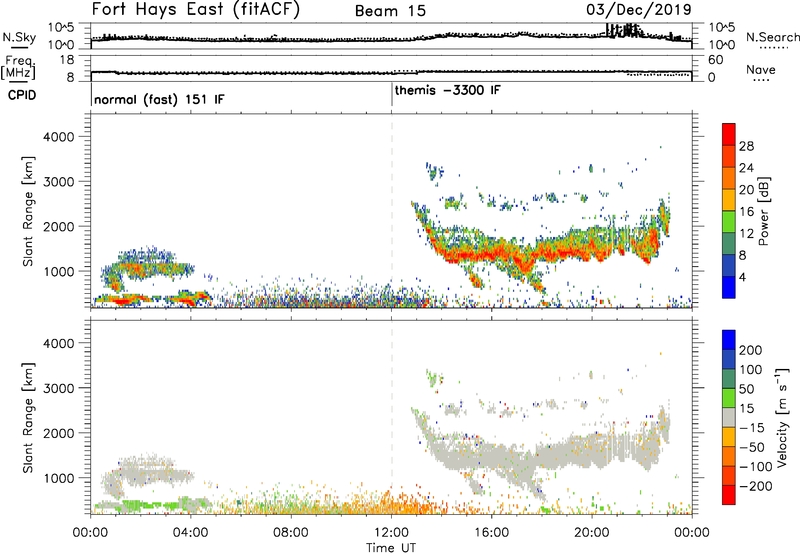The image size is (800, 554).
Task: Click the blue top segment of the Velocity colorbar
Action: coord(729,340)
